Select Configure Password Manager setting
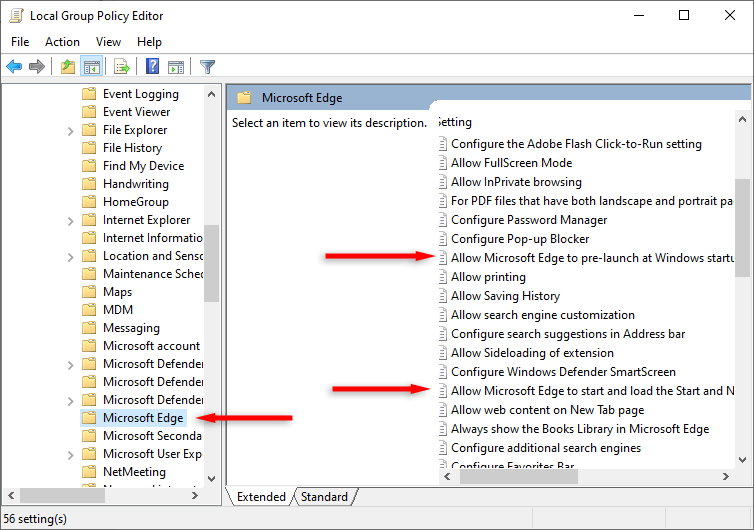 pos(529,220)
